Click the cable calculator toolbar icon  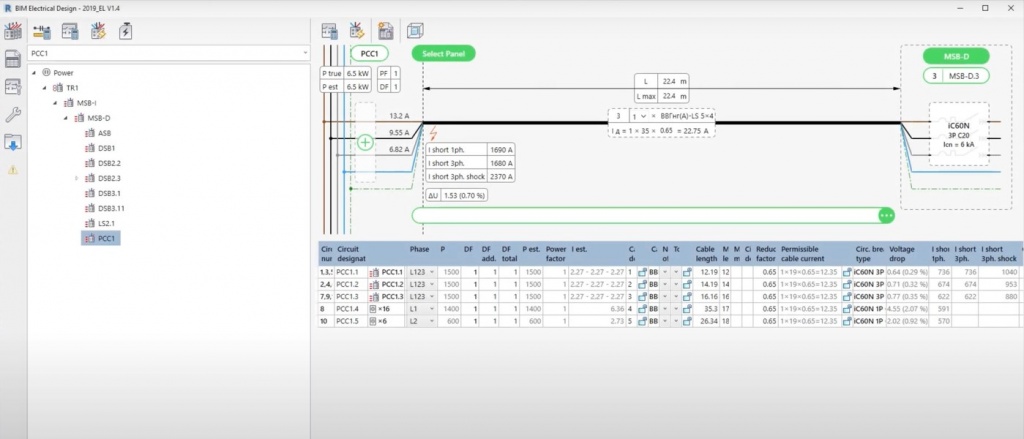42,31
